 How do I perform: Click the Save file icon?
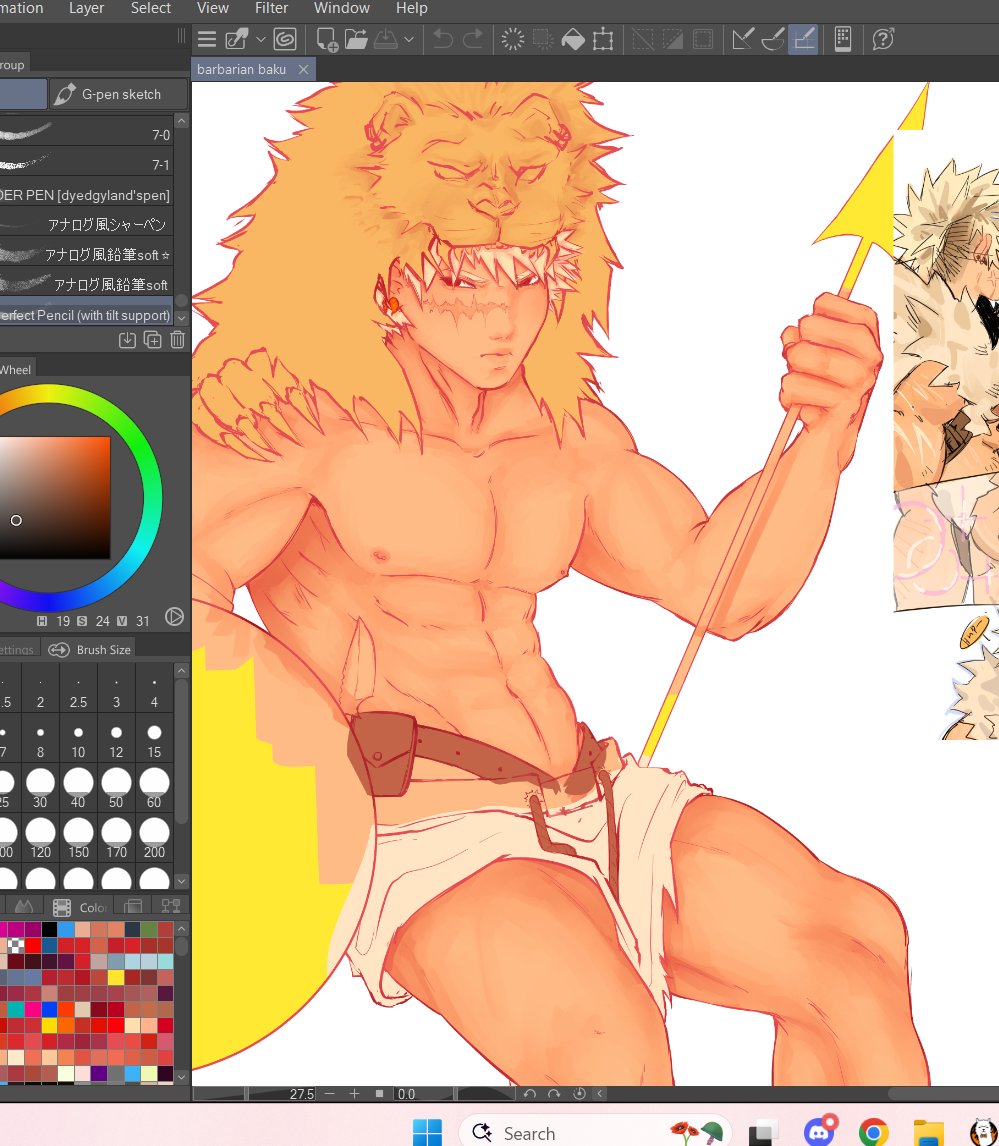click(x=385, y=39)
